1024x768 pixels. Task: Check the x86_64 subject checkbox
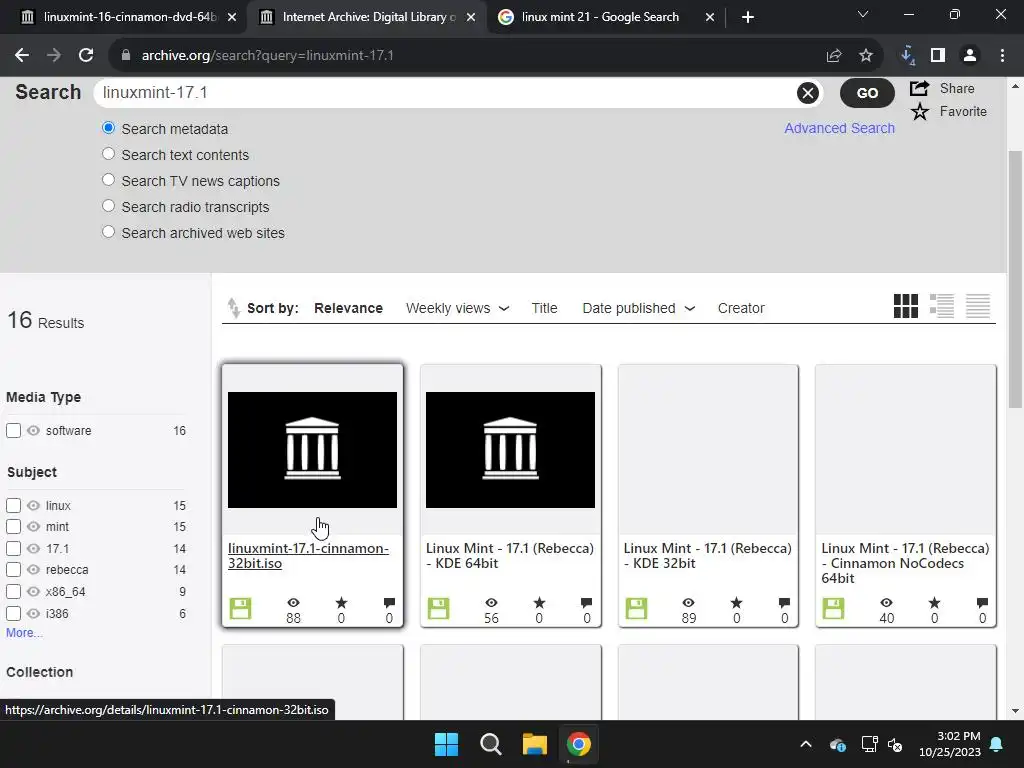[x=13, y=592]
